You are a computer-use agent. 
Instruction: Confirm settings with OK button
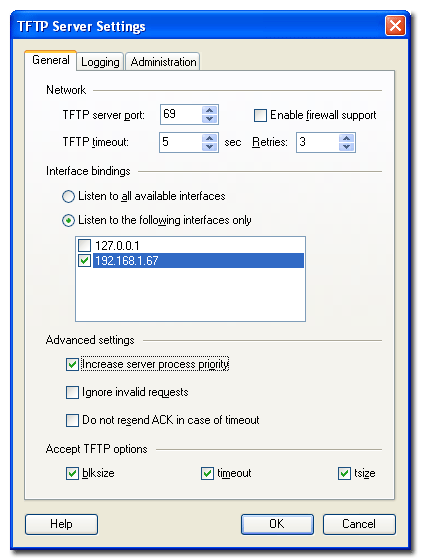277,524
